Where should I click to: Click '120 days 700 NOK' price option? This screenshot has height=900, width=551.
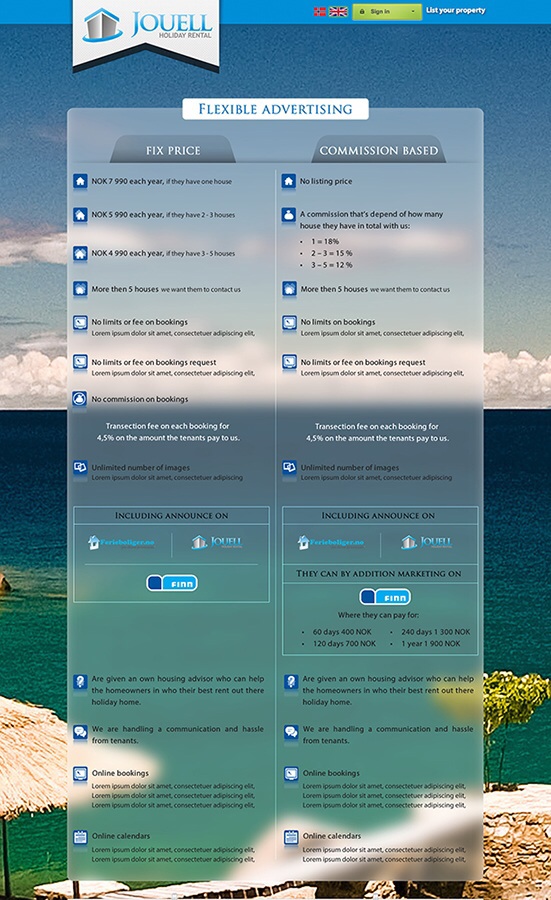pos(344,644)
